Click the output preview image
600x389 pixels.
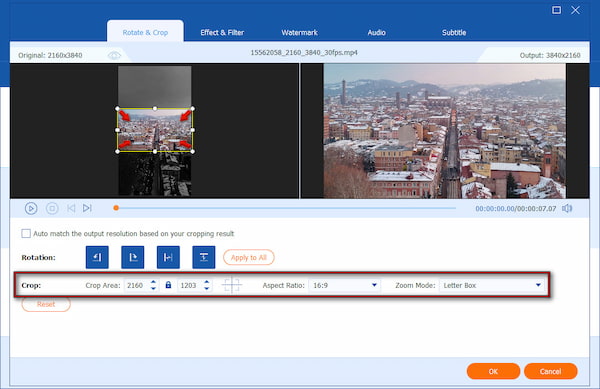[445, 131]
